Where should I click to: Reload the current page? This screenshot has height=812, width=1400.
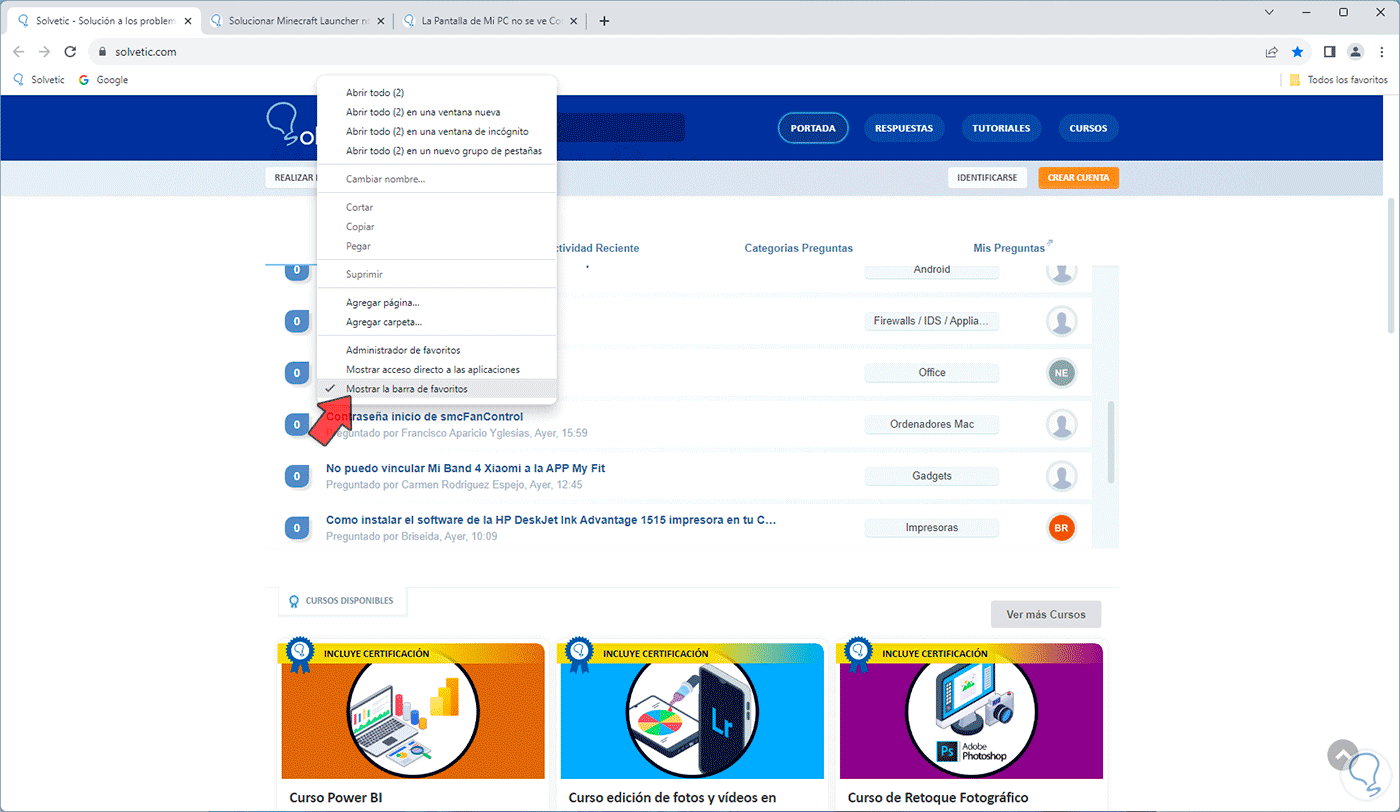70,52
